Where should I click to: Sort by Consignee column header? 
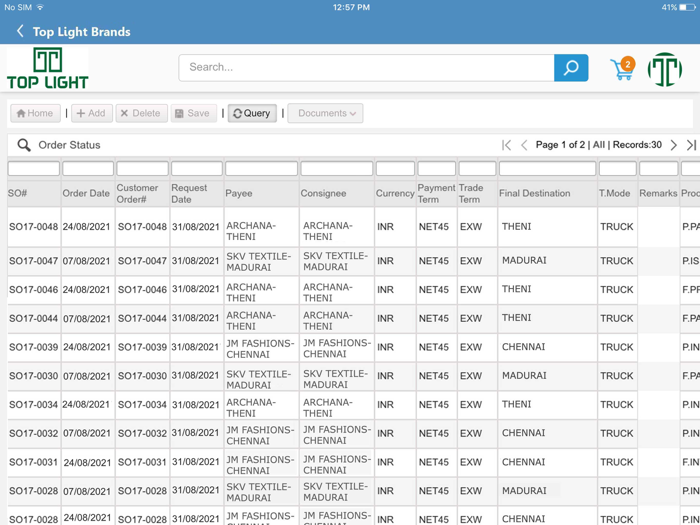(323, 193)
